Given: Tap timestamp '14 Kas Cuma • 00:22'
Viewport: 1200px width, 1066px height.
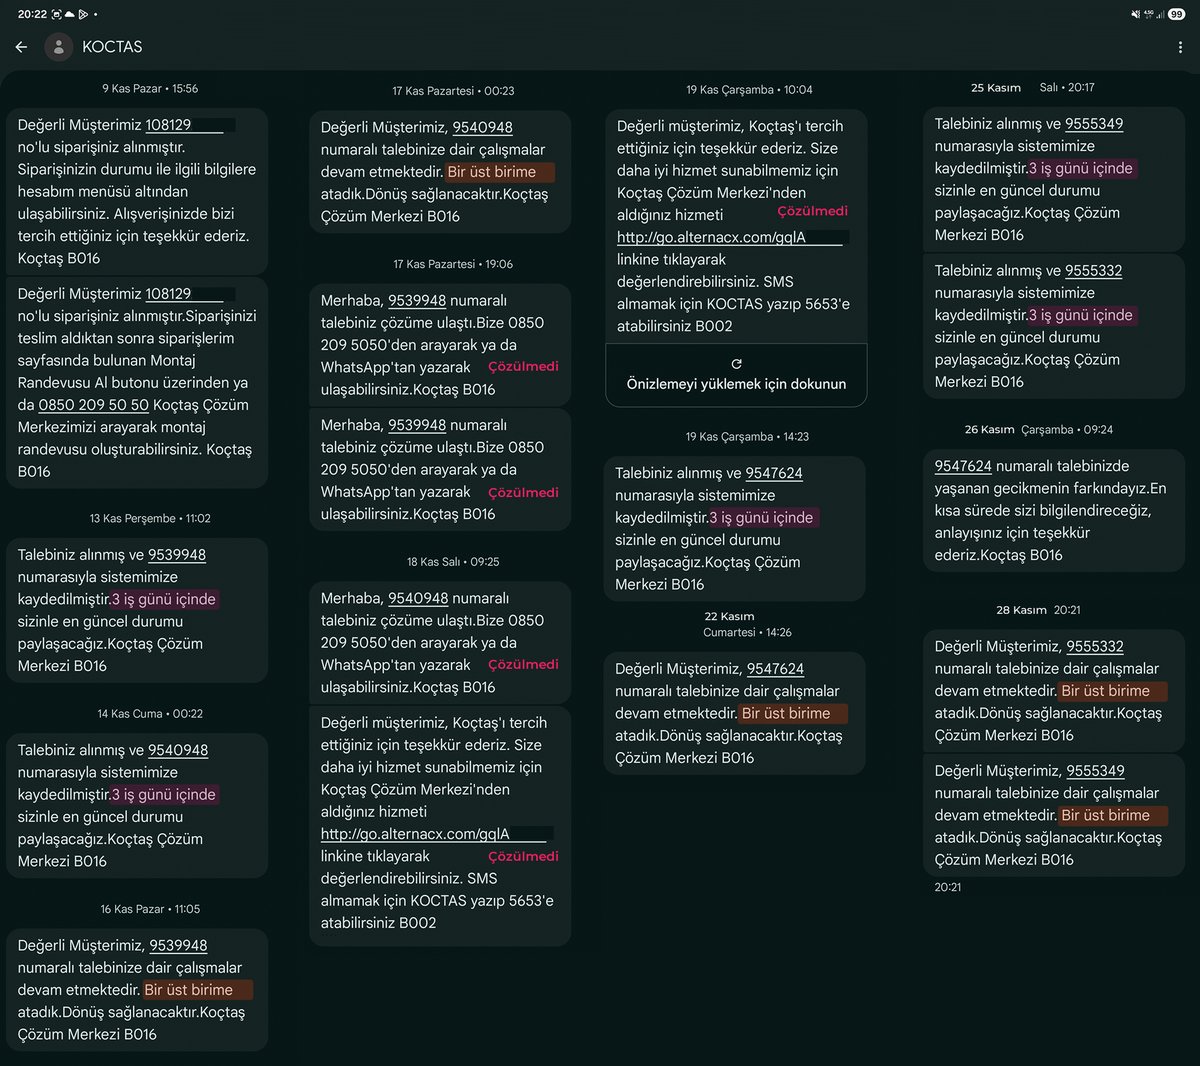Looking at the screenshot, I should 150,714.
